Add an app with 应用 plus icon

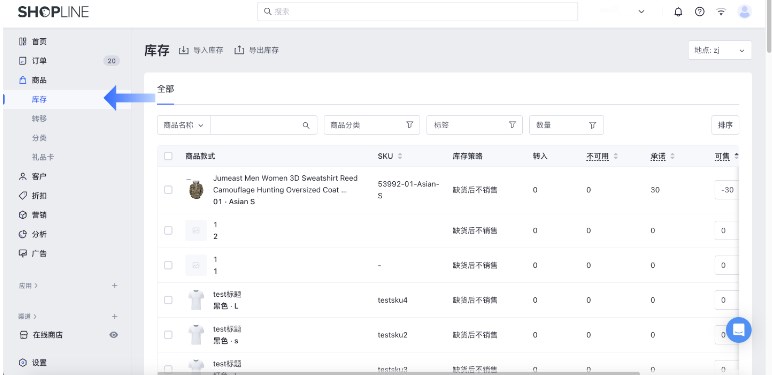click(114, 285)
